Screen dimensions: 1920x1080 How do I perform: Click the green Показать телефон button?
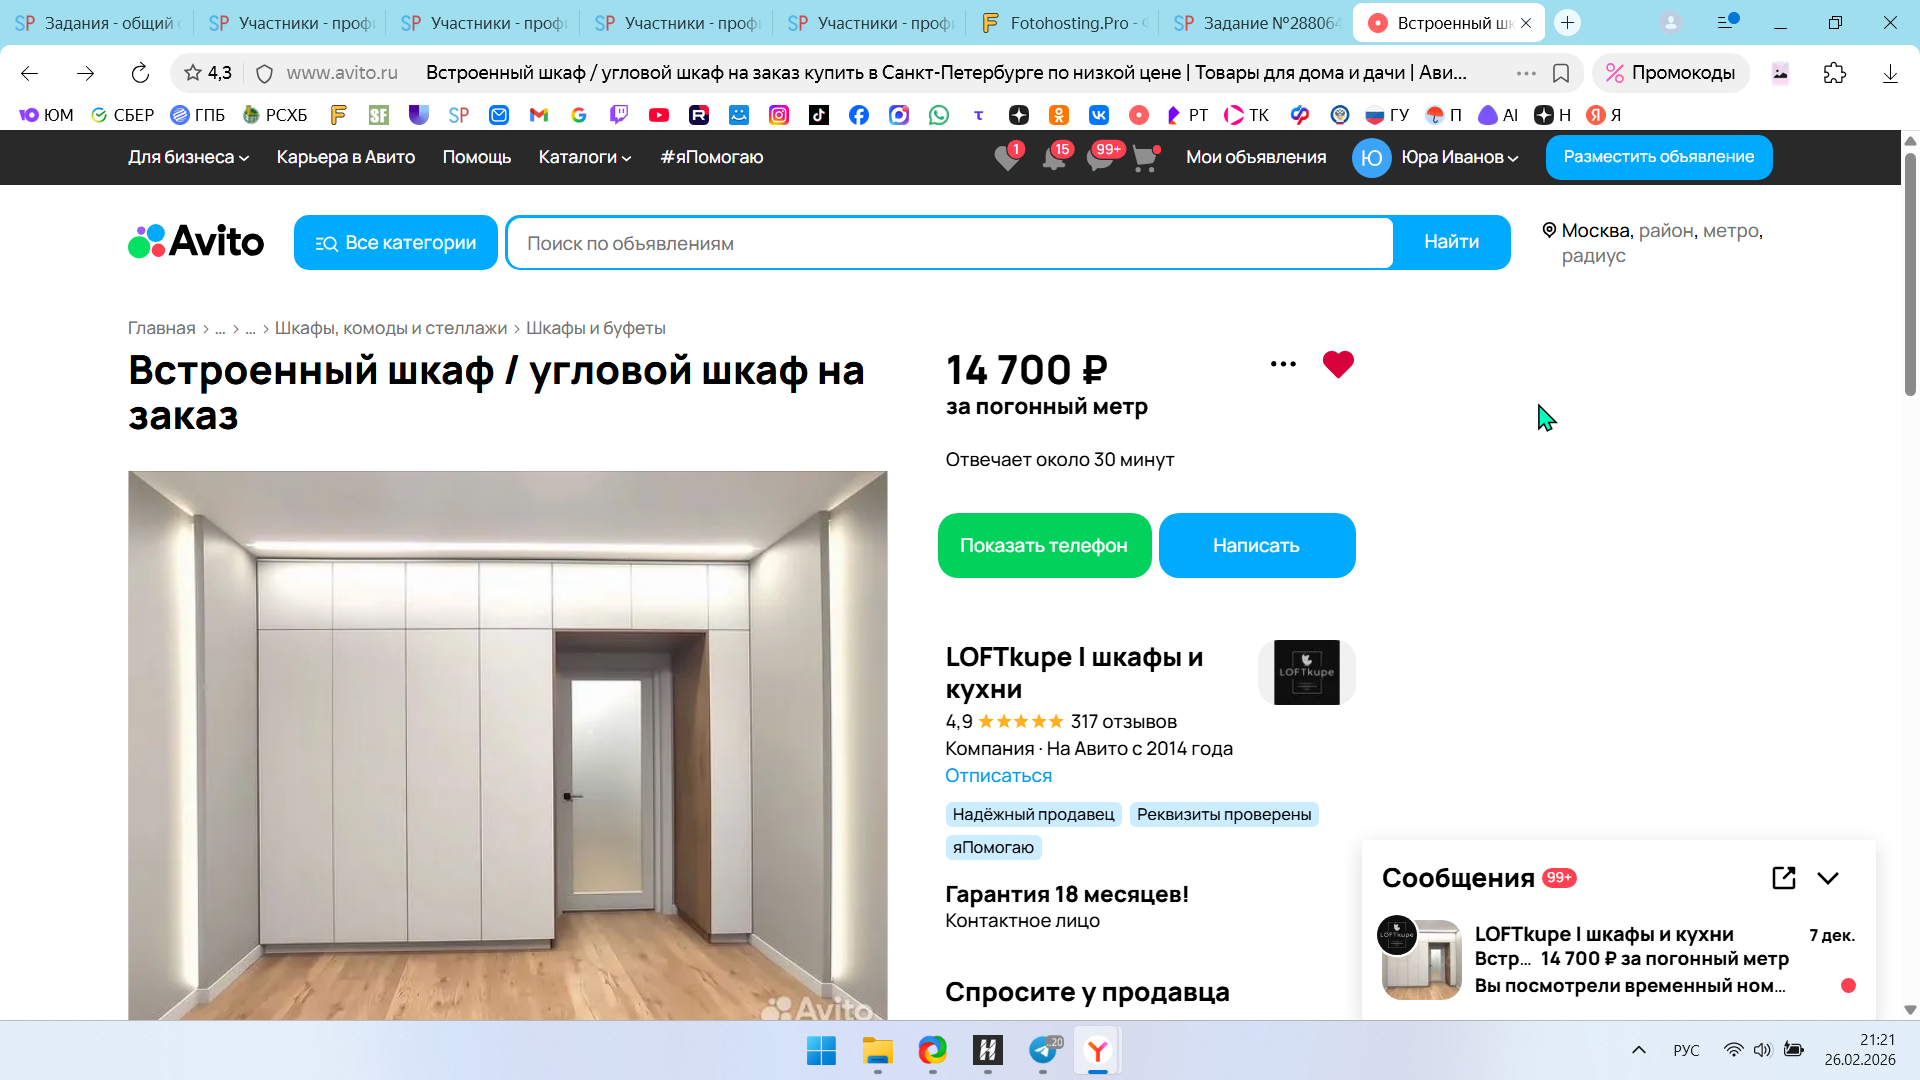click(1043, 545)
